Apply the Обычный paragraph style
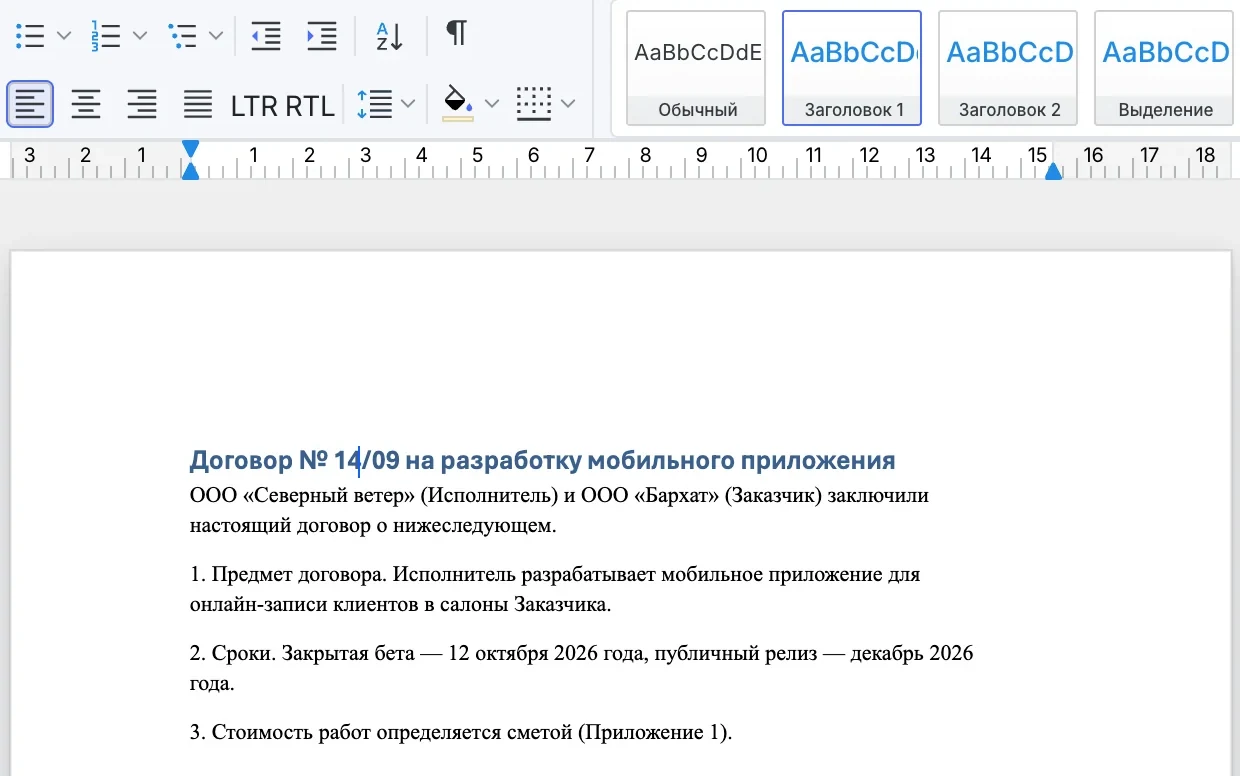Image resolution: width=1240 pixels, height=776 pixels. (x=698, y=68)
